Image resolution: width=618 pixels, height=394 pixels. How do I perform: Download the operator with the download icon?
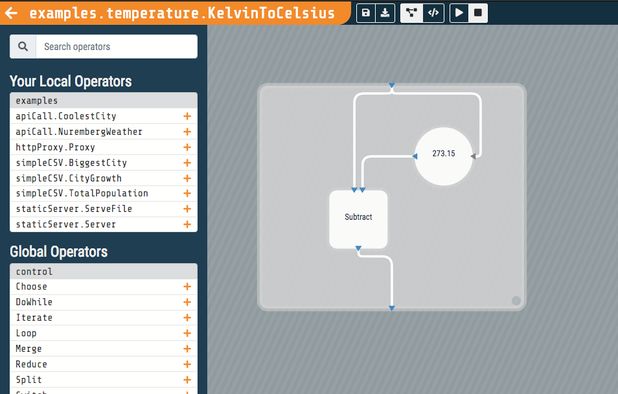click(x=385, y=13)
